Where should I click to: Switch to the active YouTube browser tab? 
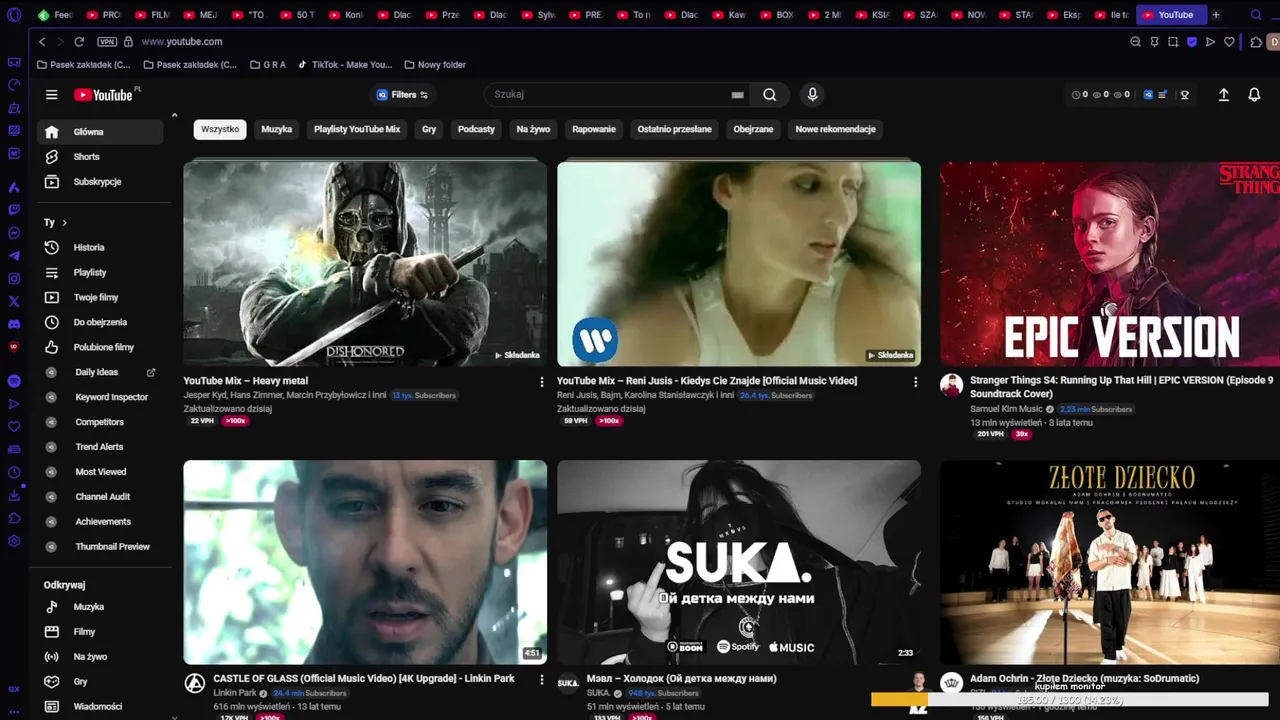[1171, 15]
